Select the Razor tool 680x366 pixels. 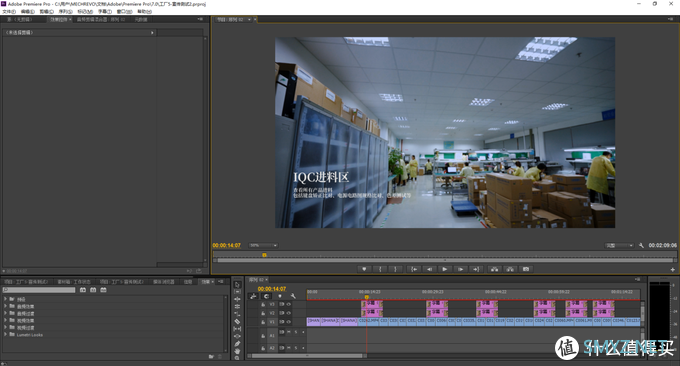237,321
